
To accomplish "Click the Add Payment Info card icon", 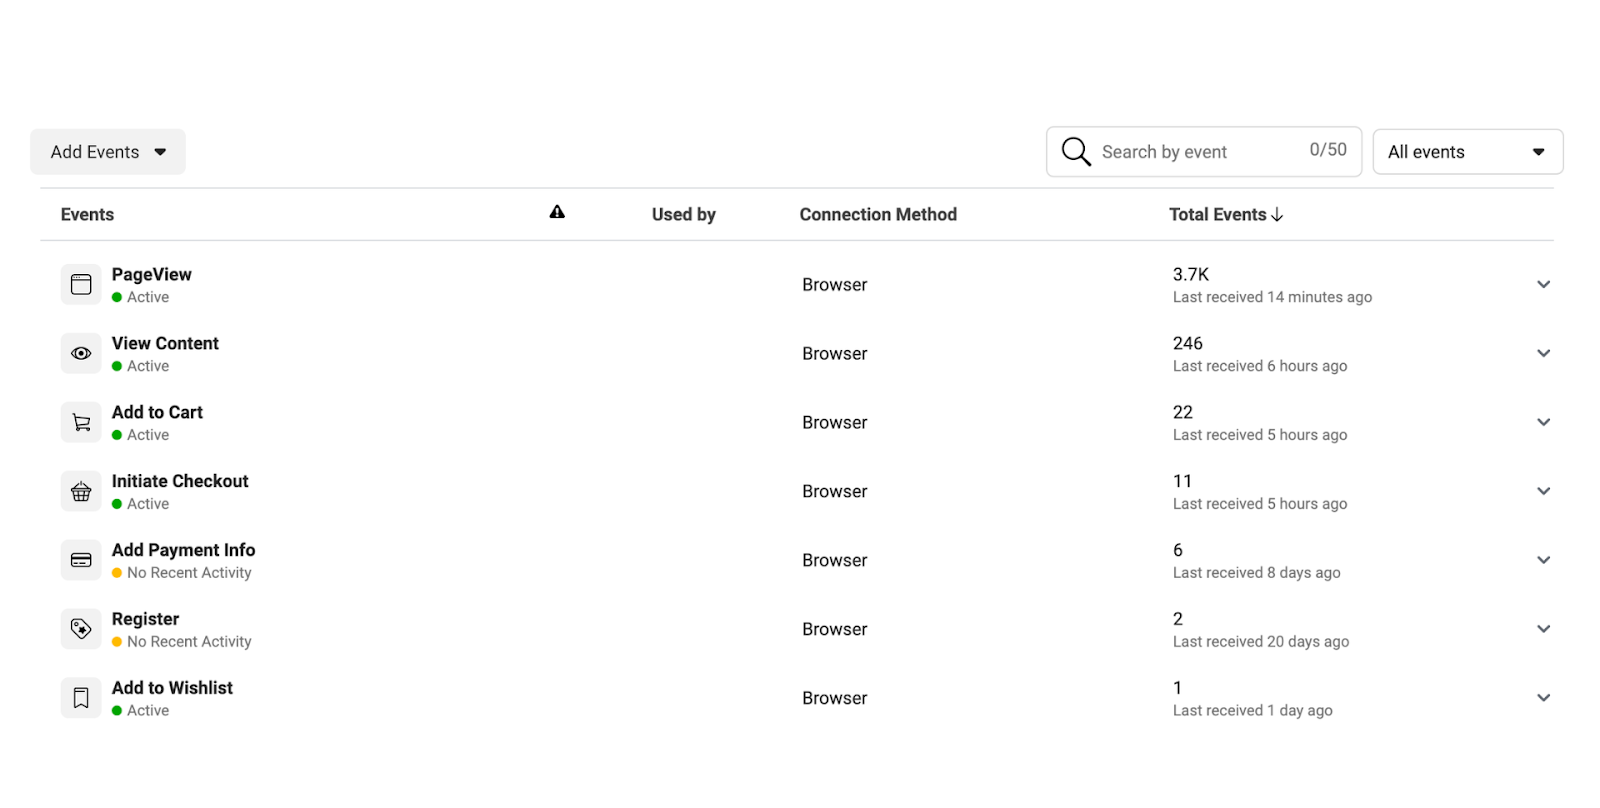I will click(81, 561).
